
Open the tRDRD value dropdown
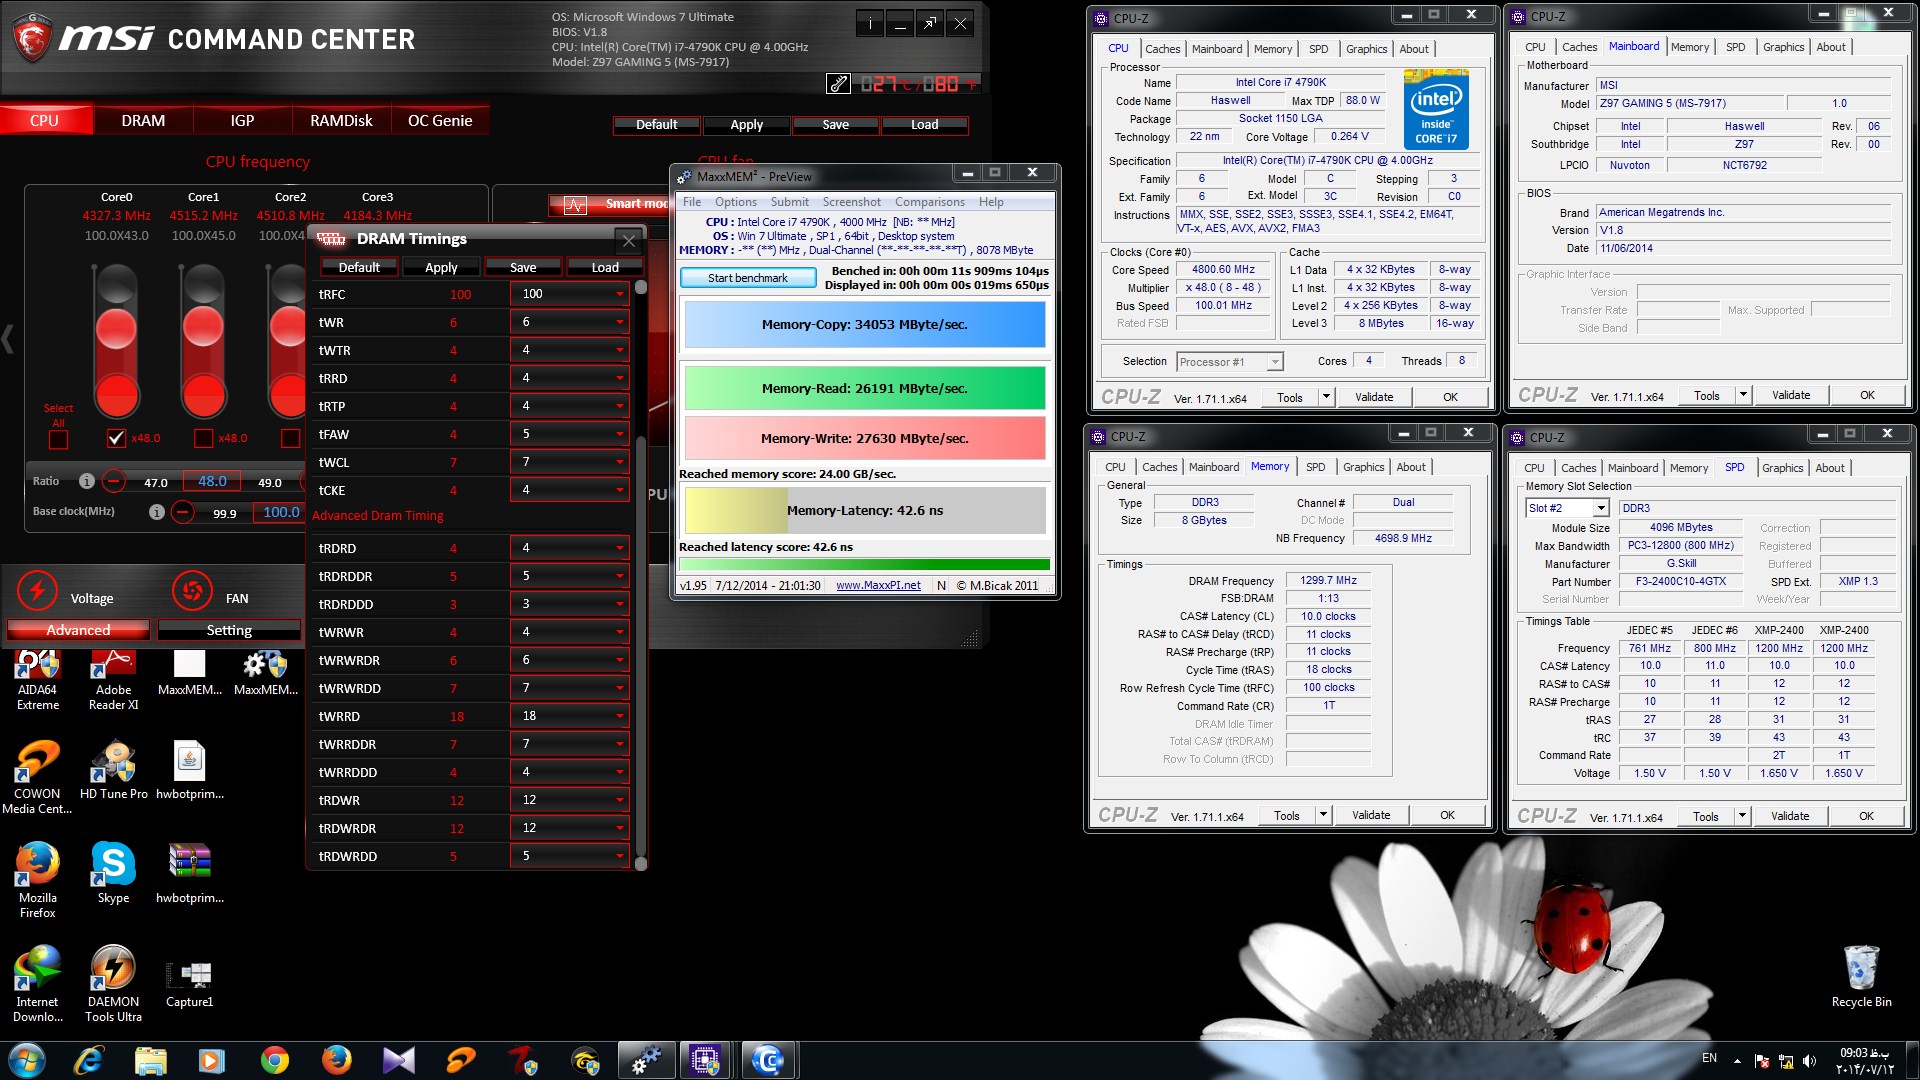pos(569,548)
